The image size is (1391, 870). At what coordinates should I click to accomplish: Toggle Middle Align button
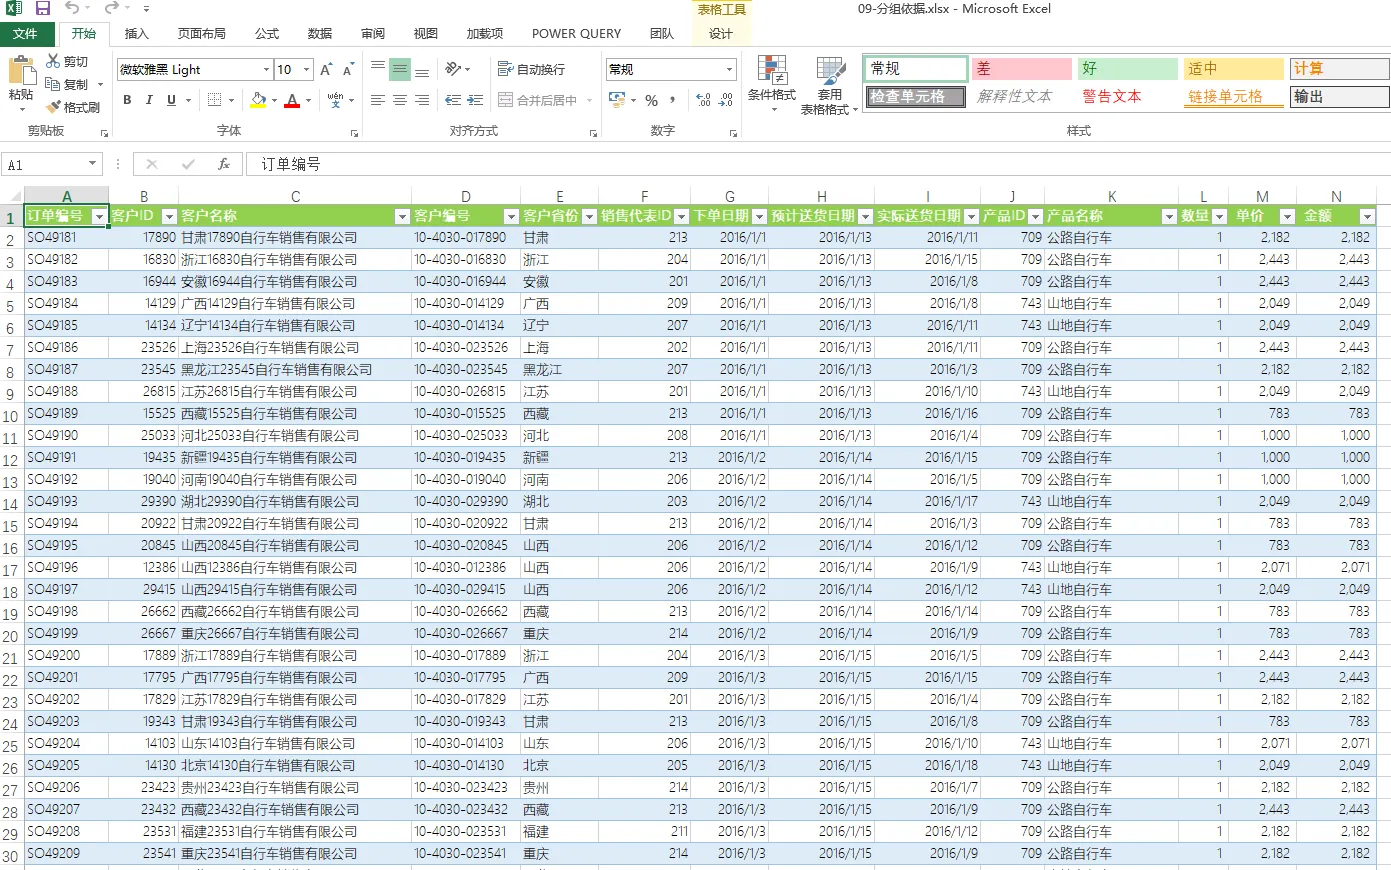400,69
